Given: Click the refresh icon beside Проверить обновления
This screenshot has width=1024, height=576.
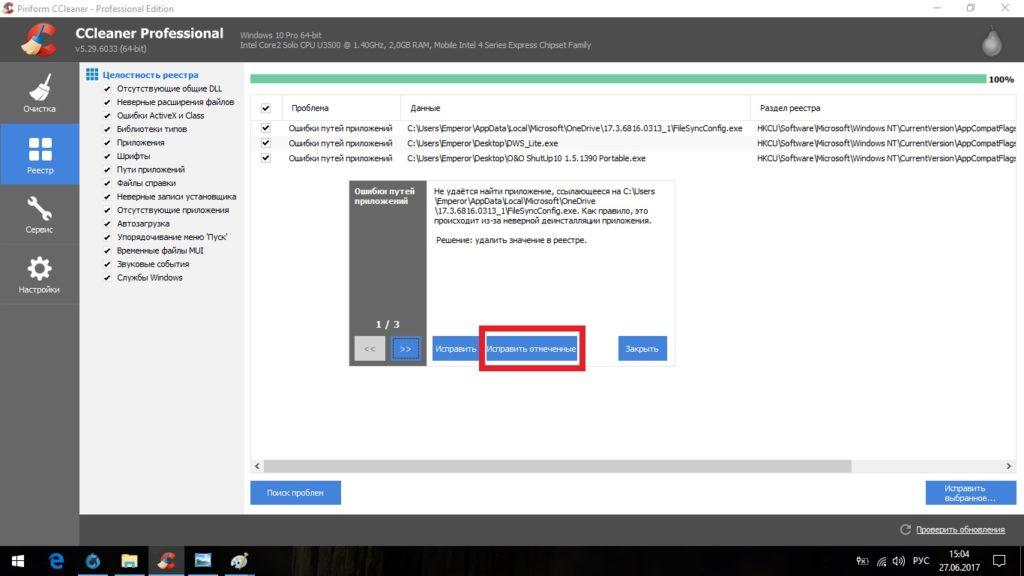Looking at the screenshot, I should 905,530.
